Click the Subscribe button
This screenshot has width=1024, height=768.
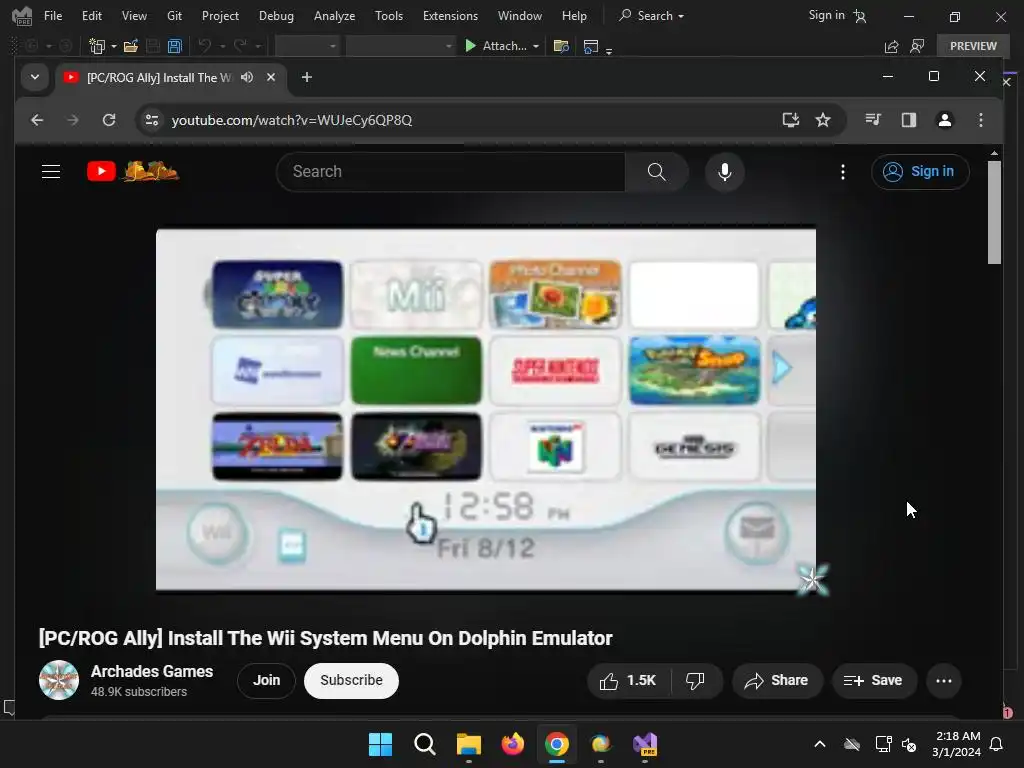[x=351, y=680]
